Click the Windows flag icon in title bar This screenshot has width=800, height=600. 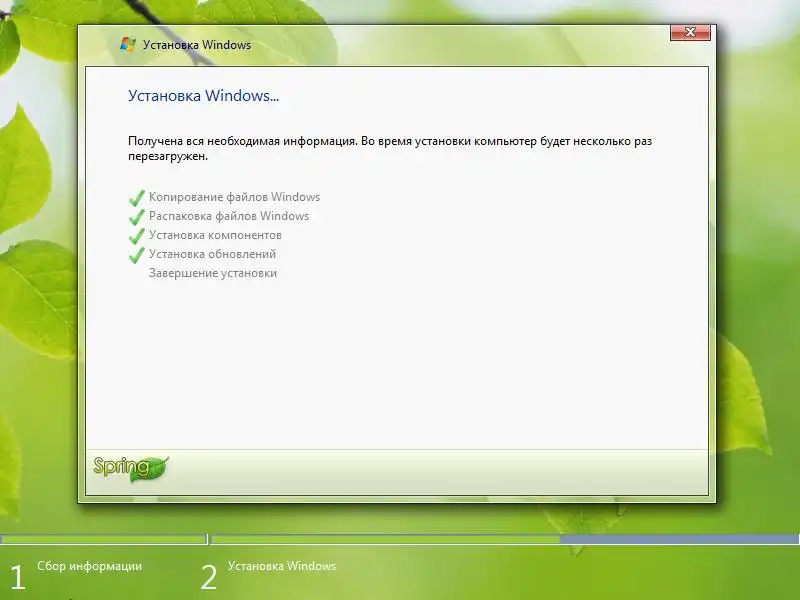pos(128,44)
